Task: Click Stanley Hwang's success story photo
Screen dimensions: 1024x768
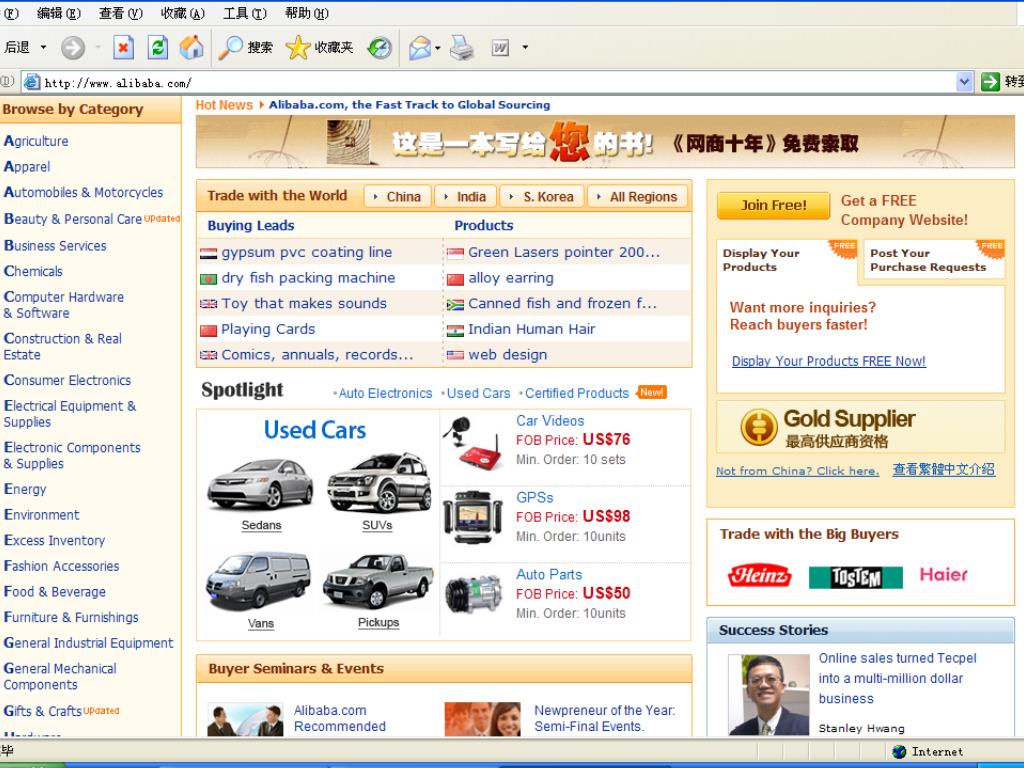Action: [769, 695]
